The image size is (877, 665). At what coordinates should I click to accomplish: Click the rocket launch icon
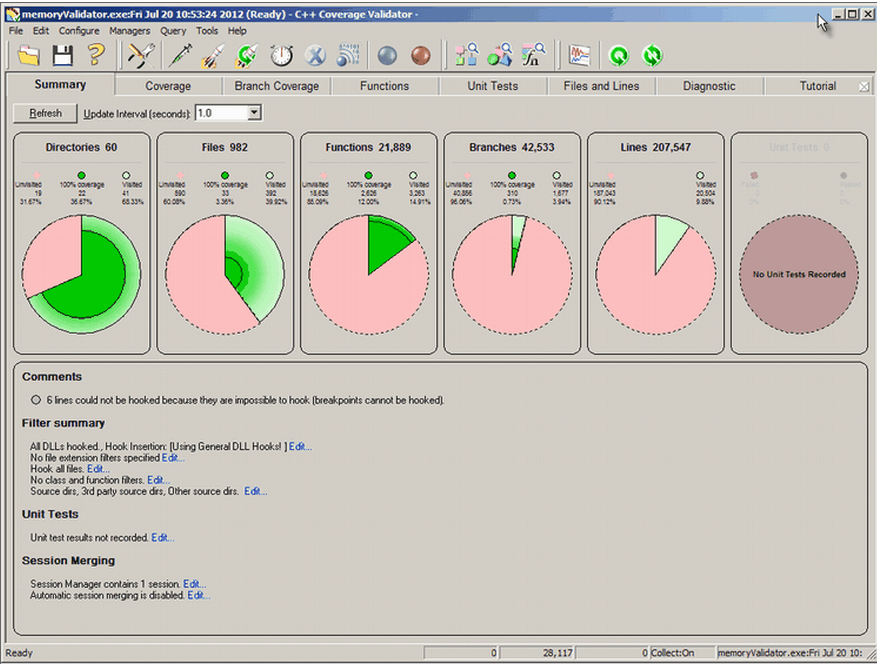pyautogui.click(x=213, y=56)
